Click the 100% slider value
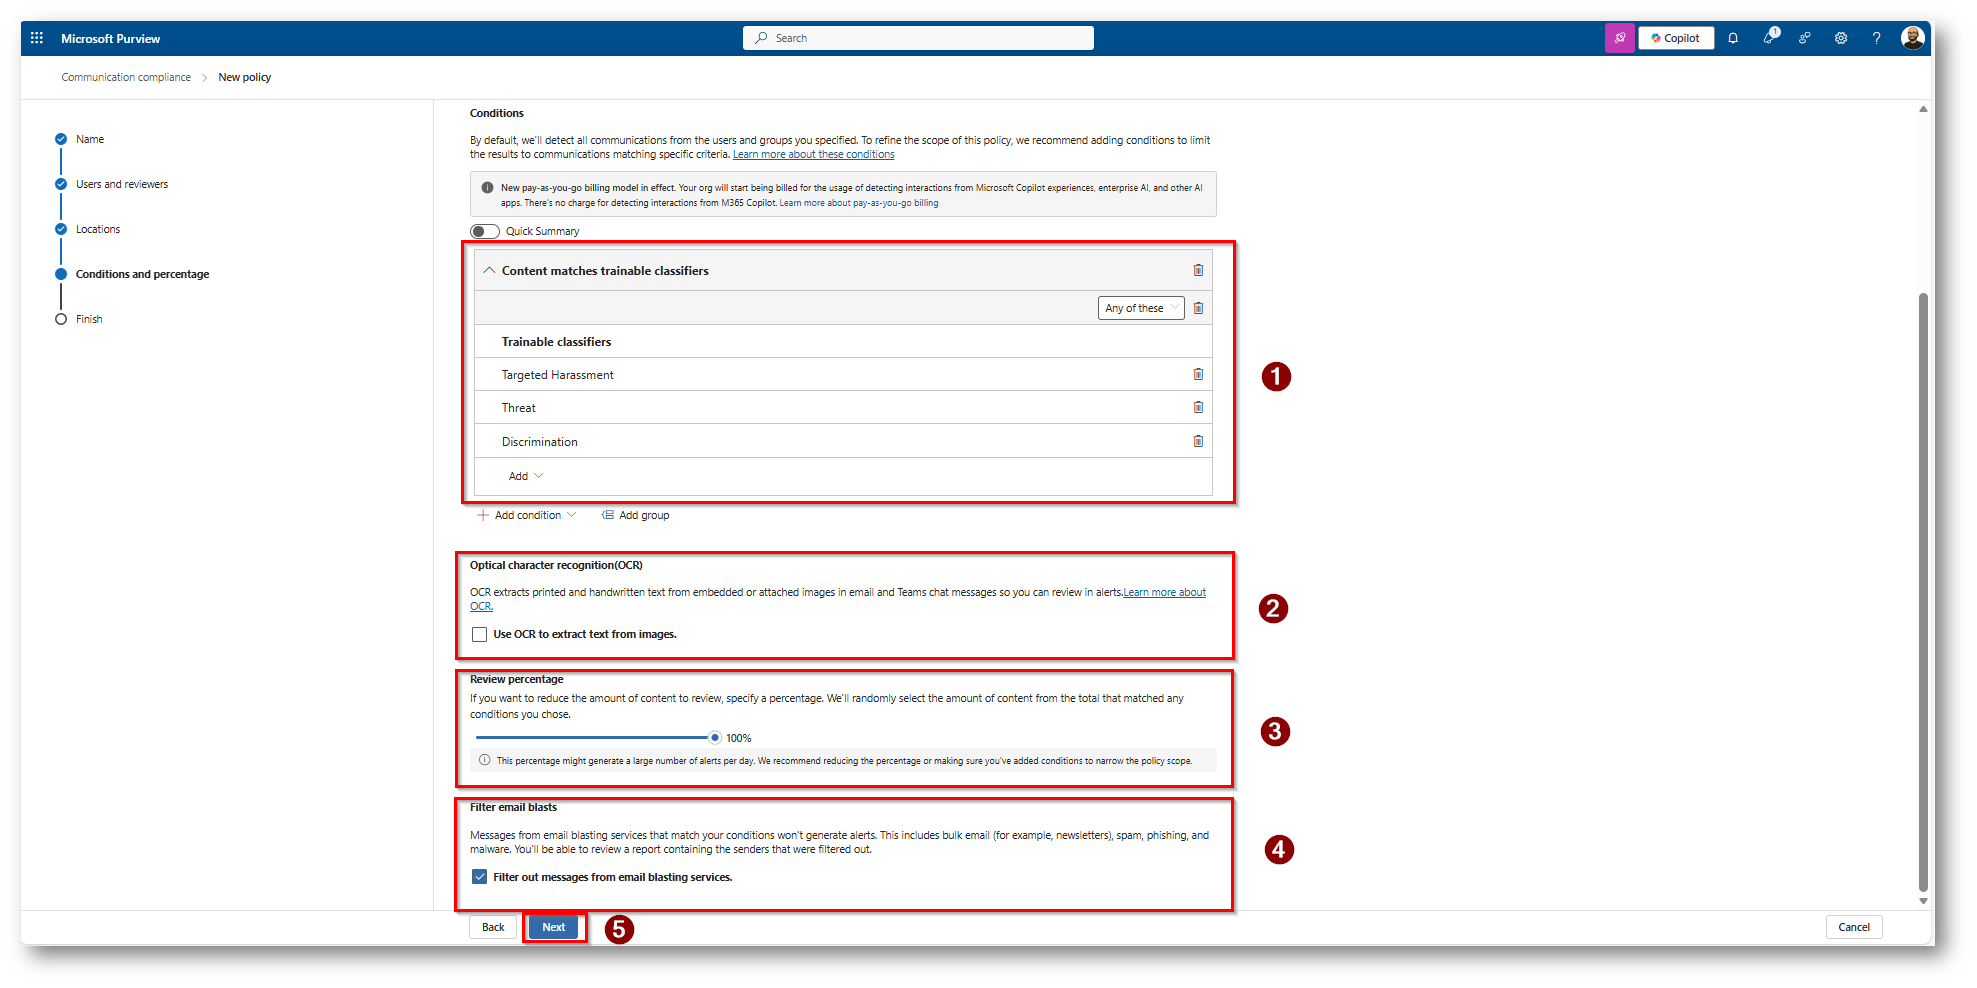The image size is (1977, 988). (x=739, y=738)
